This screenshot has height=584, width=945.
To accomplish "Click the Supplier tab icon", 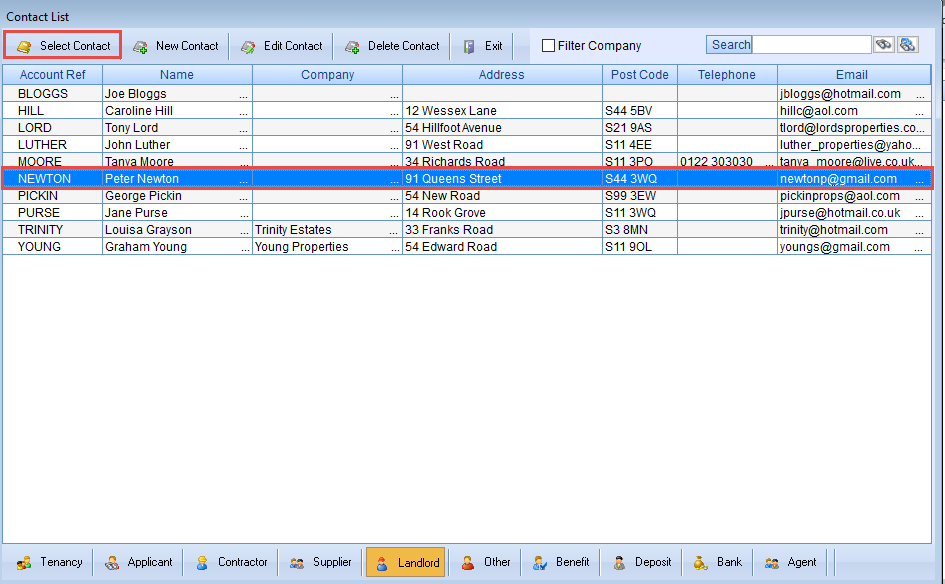I will click(297, 563).
